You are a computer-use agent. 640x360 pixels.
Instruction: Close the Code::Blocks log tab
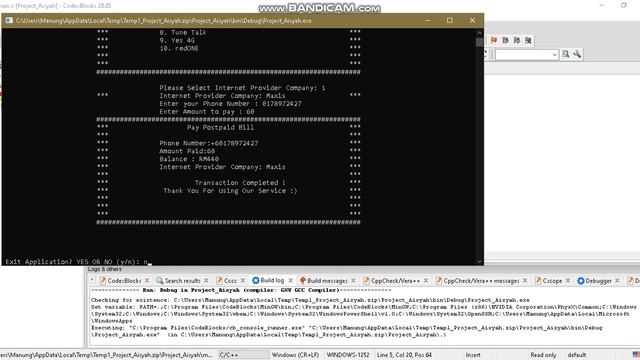[147, 280]
